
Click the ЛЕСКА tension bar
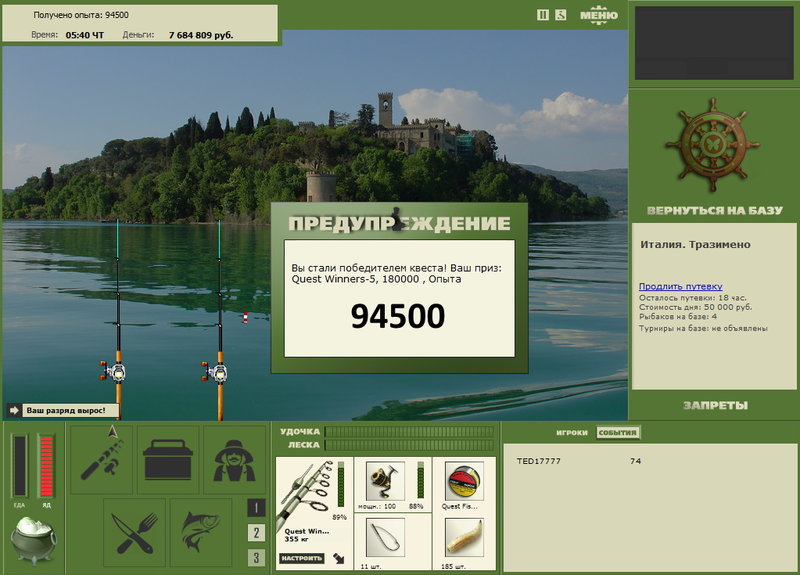(x=409, y=445)
